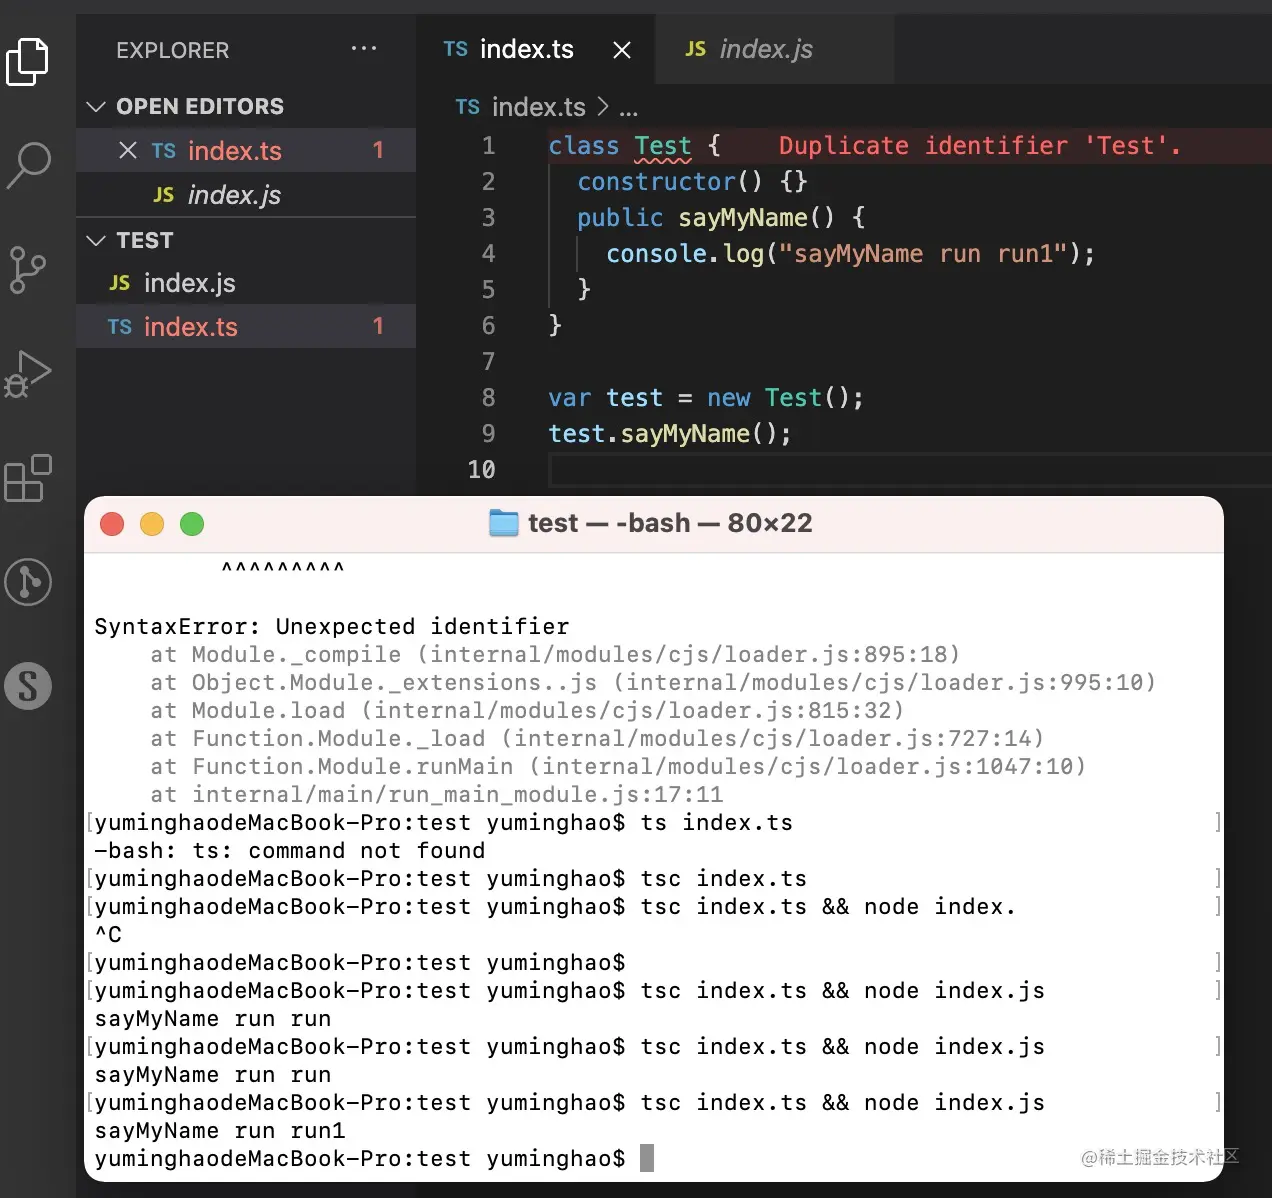Open Run and Debug view icon
The width and height of the screenshot is (1272, 1198).
tap(28, 374)
